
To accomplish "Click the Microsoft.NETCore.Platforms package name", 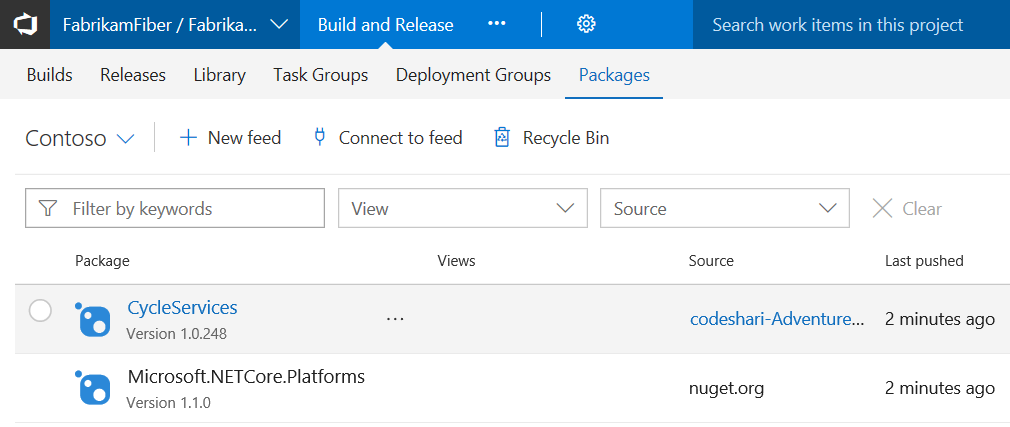I will click(247, 377).
